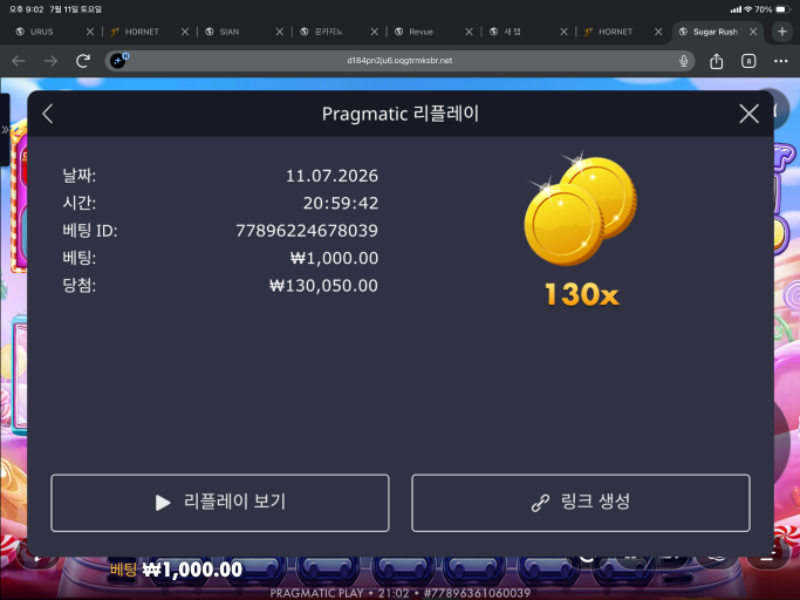Close the Pragmatic replay dialog

748,114
